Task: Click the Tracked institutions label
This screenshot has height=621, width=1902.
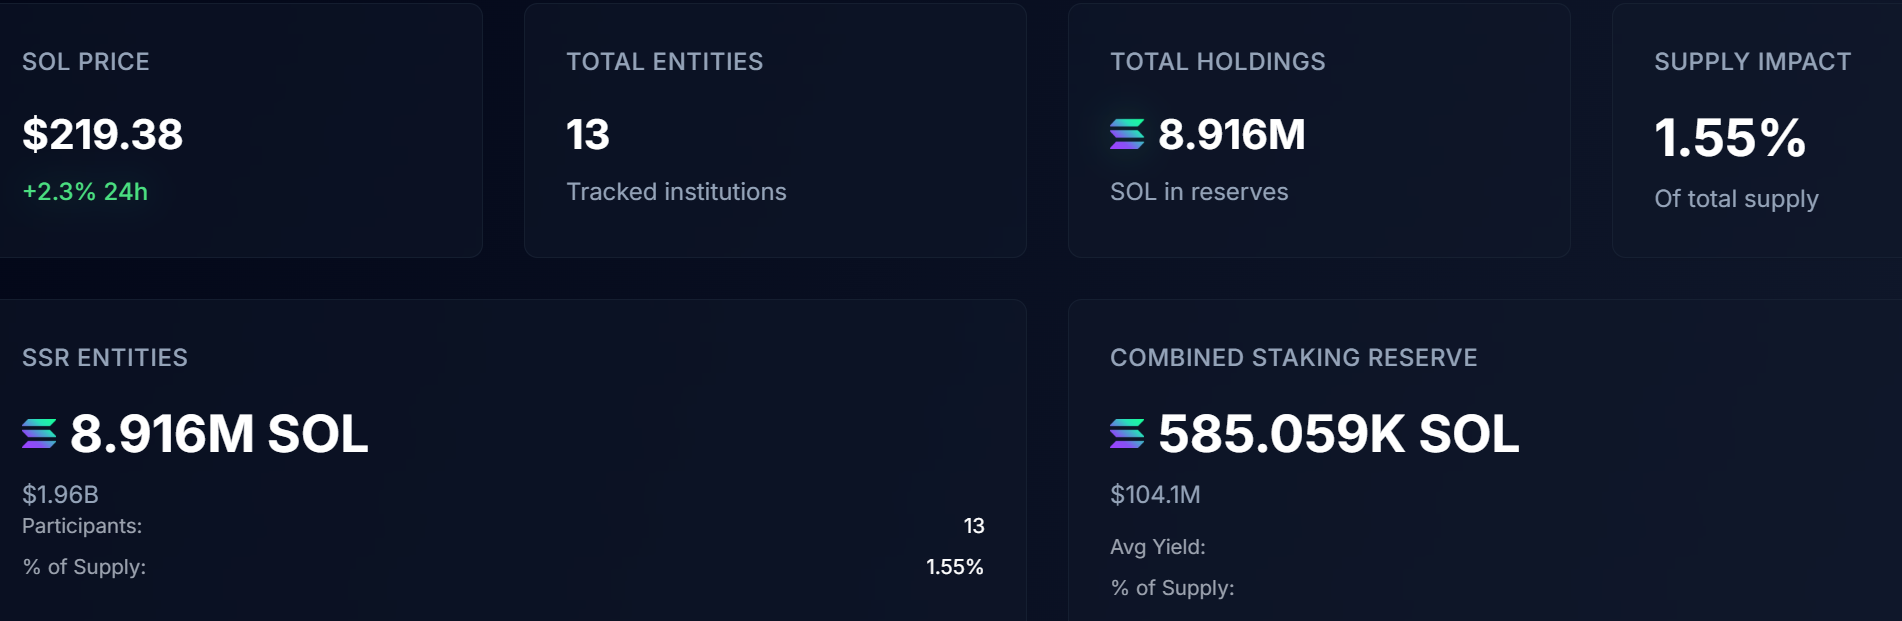Action: tap(676, 192)
